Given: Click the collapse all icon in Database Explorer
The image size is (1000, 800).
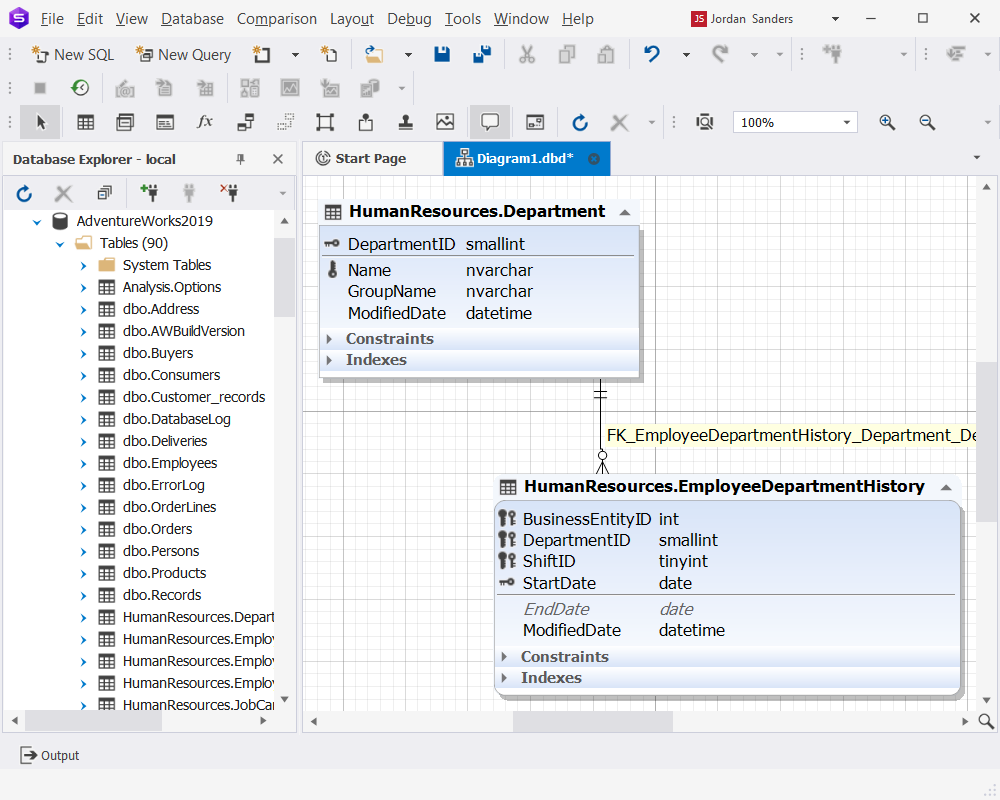Looking at the screenshot, I should [105, 192].
